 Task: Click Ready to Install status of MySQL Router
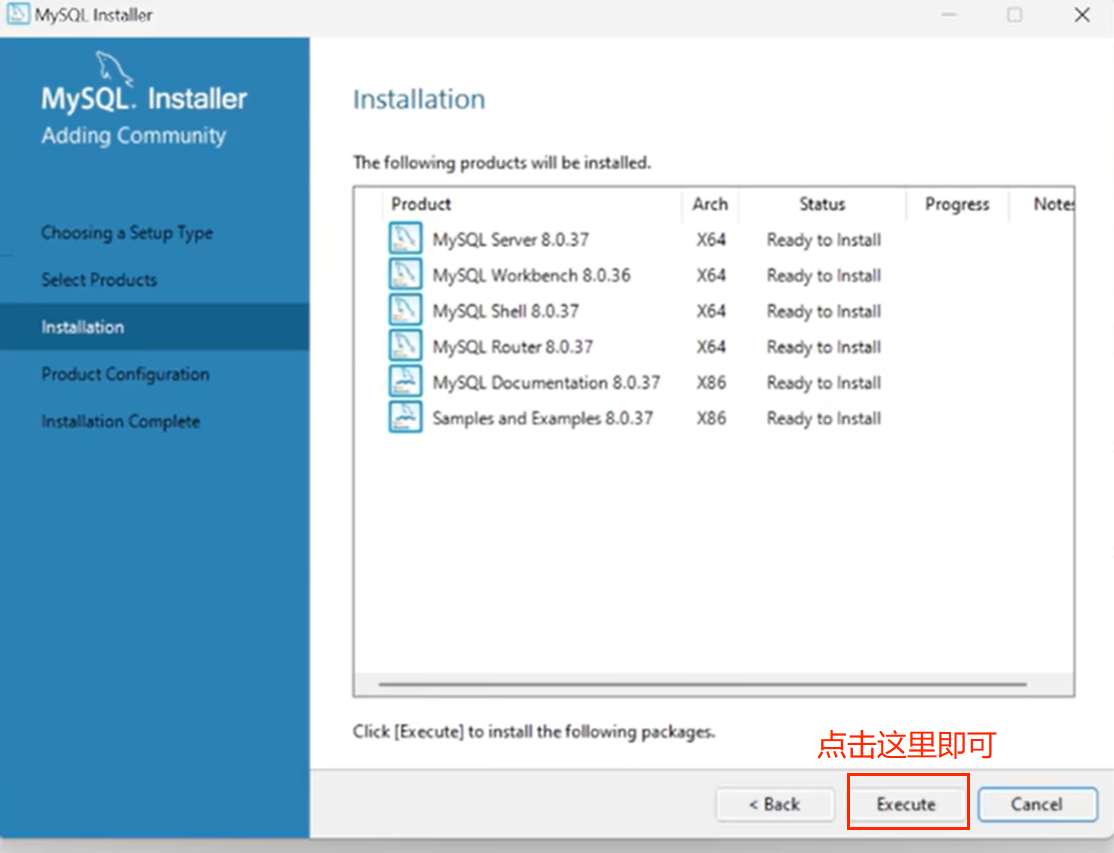[x=824, y=347]
